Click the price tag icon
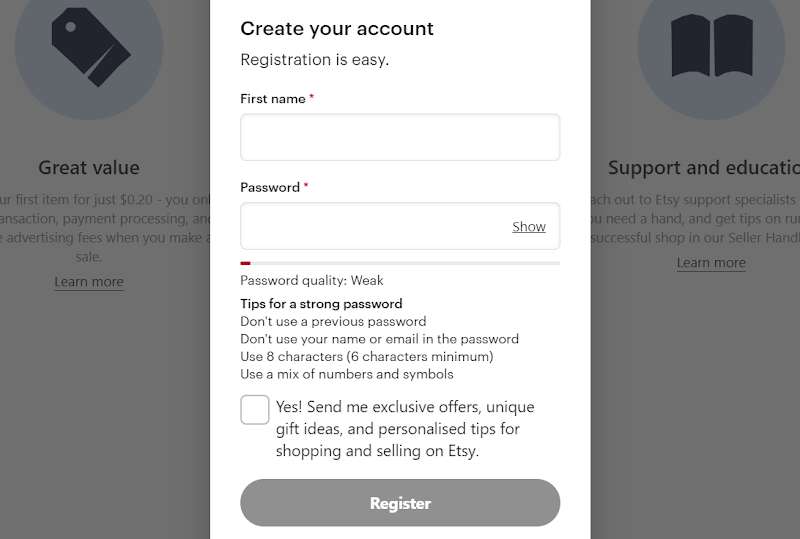The image size is (800, 539). 91,45
